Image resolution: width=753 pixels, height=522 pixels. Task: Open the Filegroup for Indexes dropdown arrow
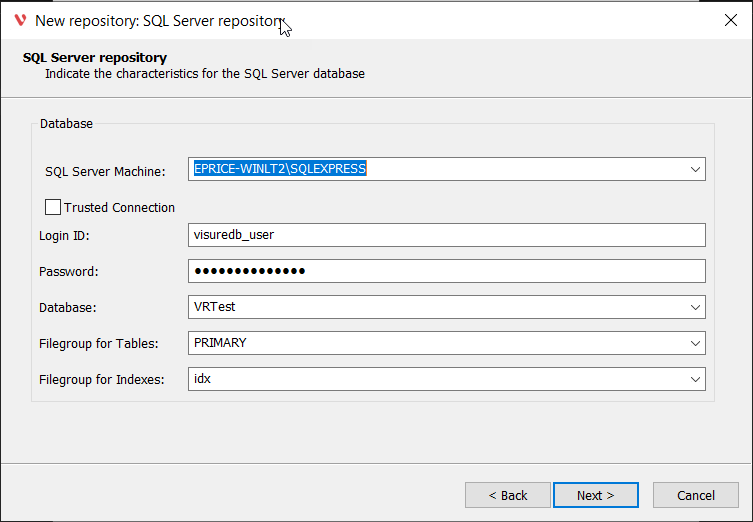(695, 379)
